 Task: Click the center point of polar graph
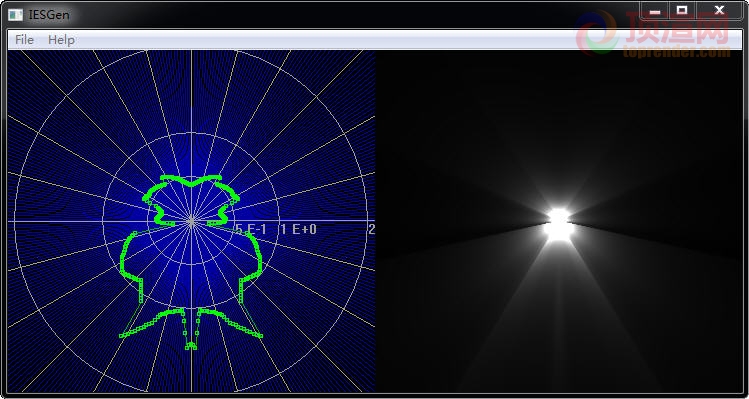point(191,221)
